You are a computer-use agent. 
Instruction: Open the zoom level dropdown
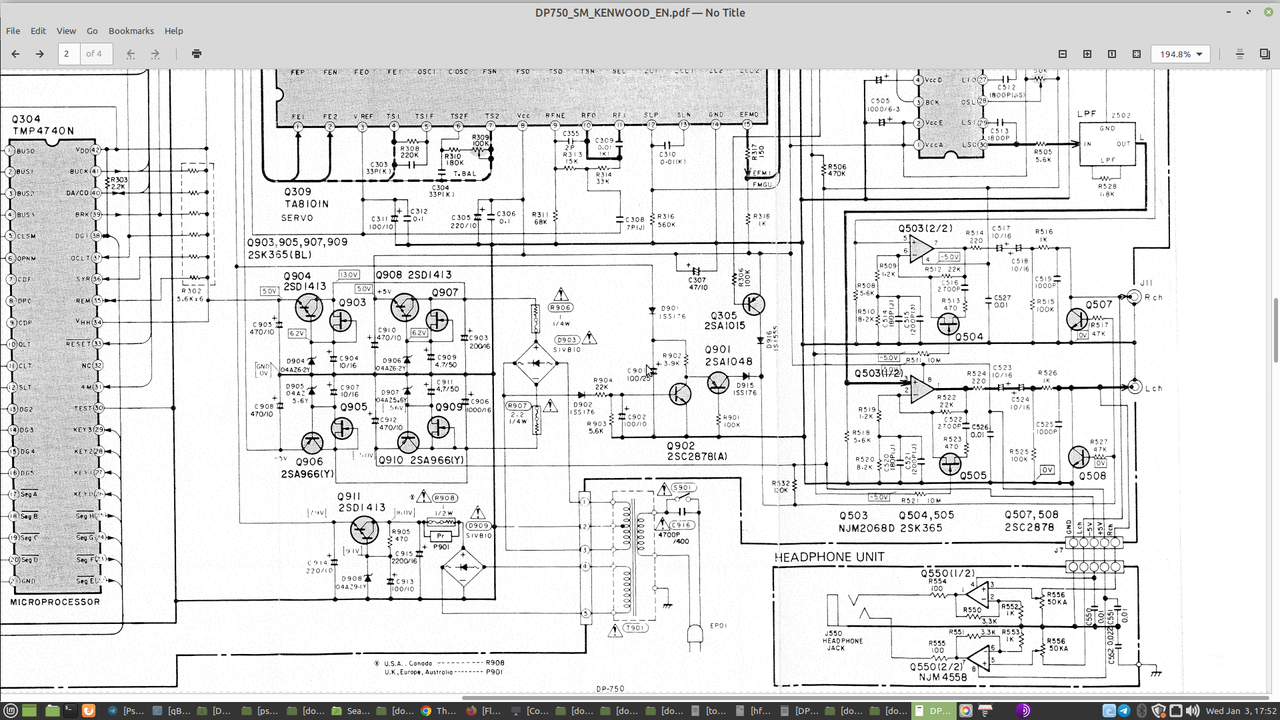1182,53
